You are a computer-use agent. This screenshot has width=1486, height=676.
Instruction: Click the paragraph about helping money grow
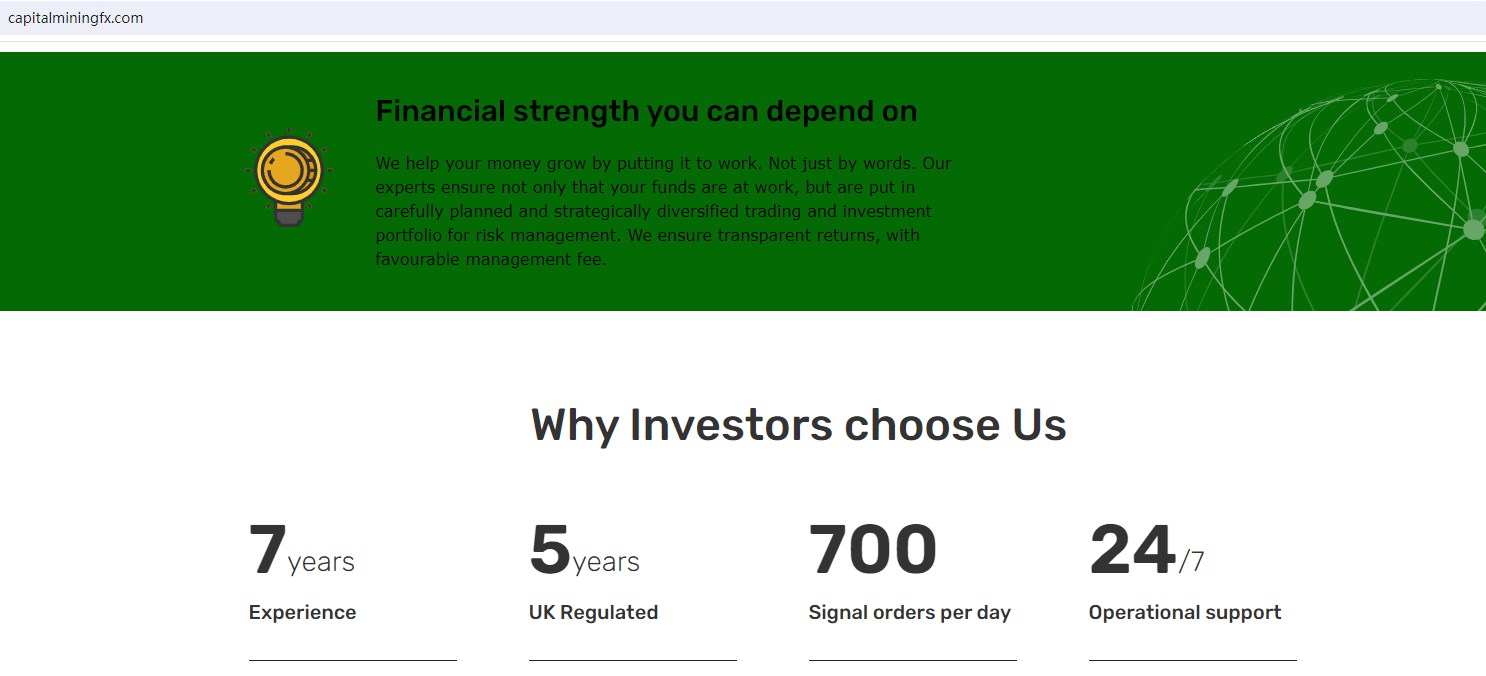click(663, 211)
